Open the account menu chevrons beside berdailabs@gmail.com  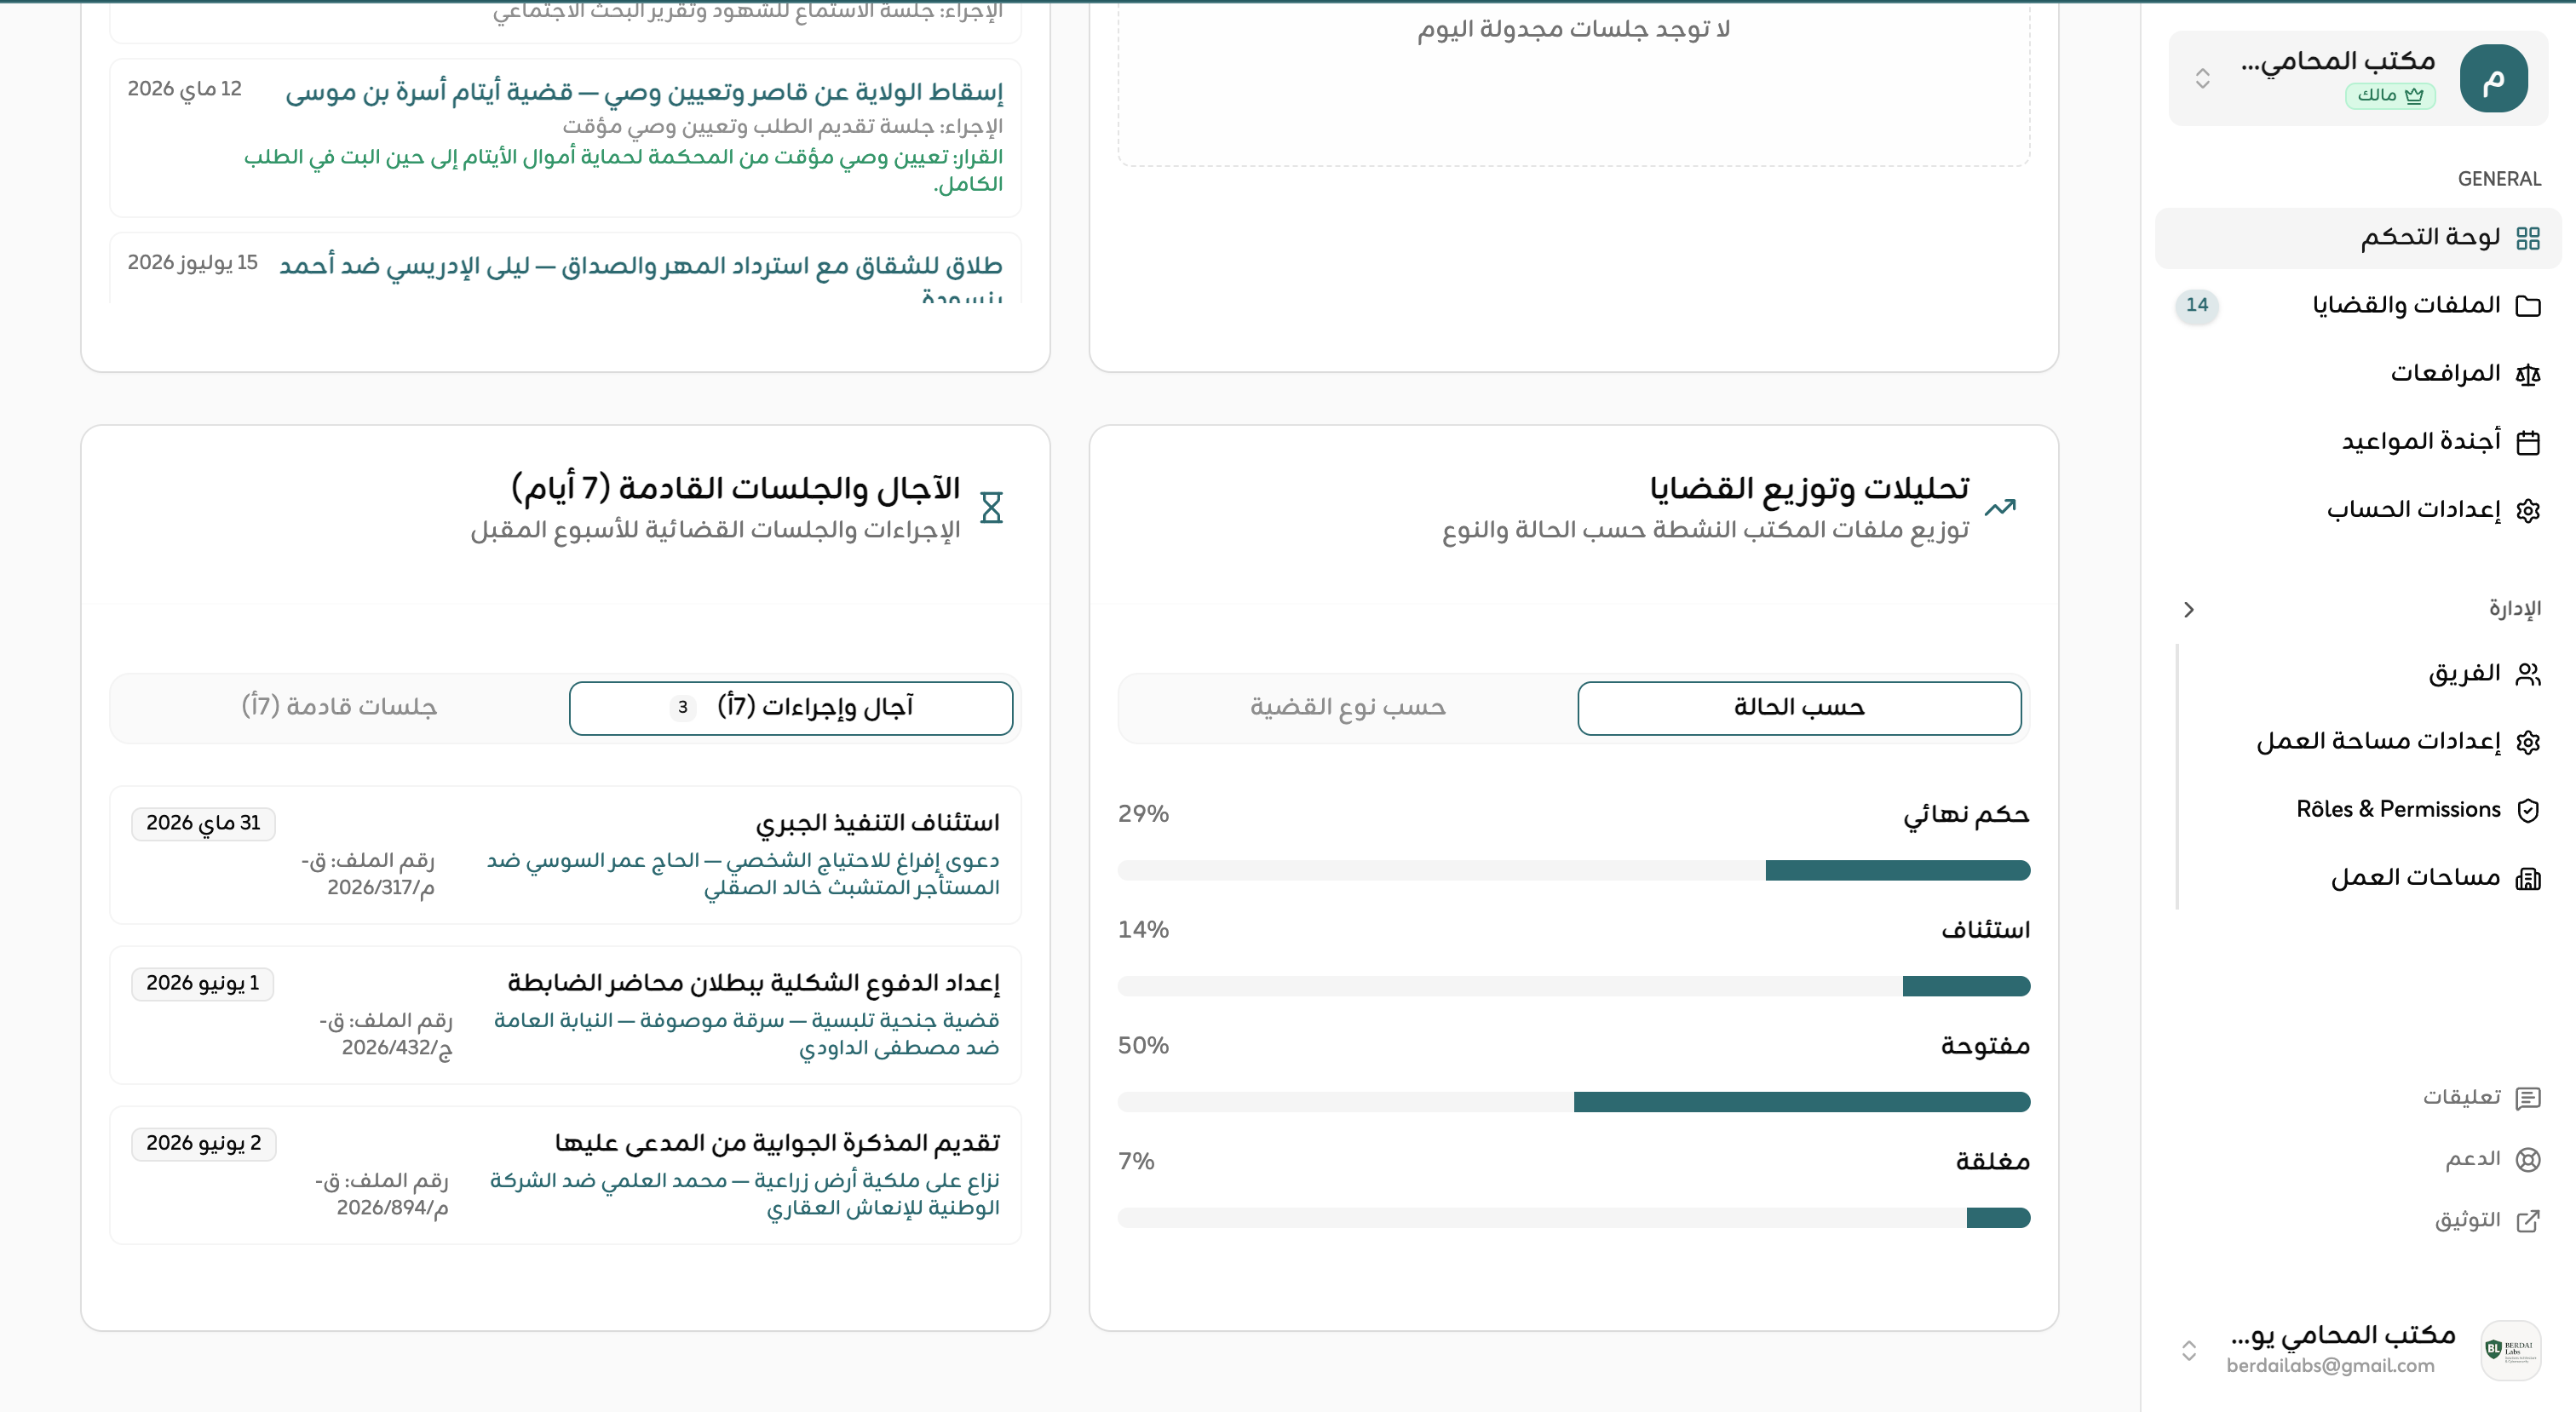2189,1350
